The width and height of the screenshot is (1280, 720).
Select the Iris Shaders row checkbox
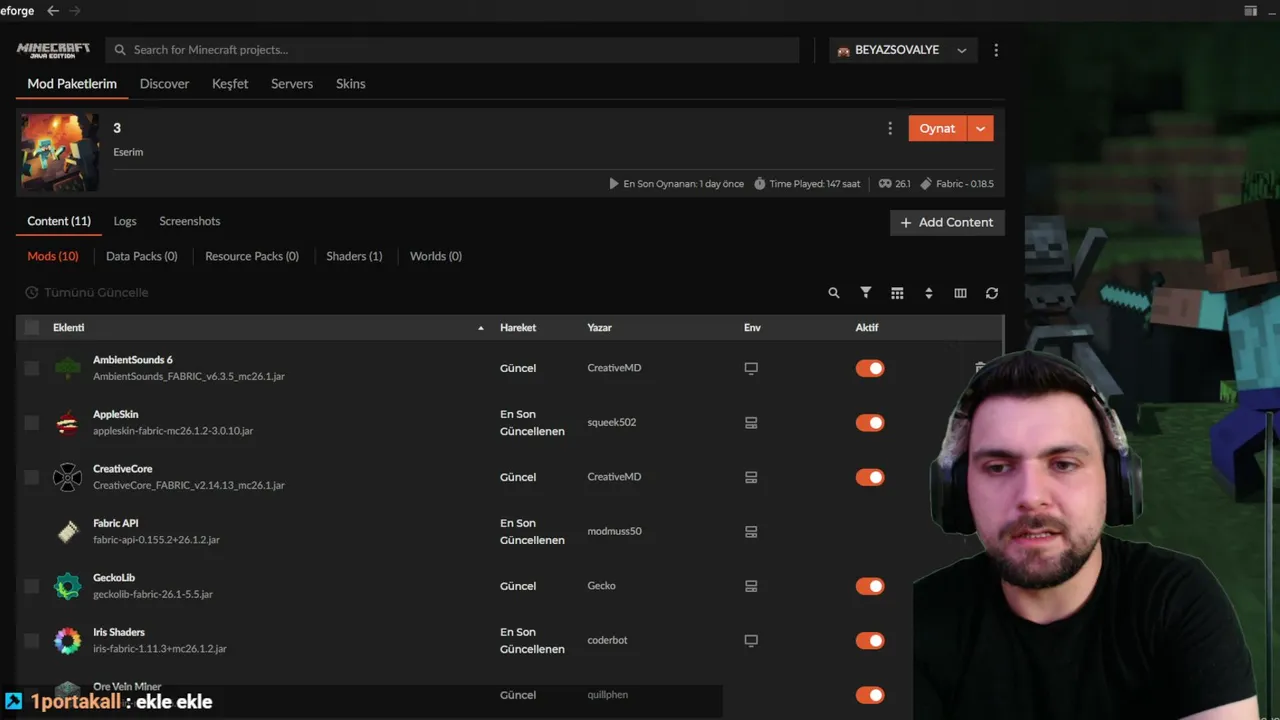click(32, 640)
